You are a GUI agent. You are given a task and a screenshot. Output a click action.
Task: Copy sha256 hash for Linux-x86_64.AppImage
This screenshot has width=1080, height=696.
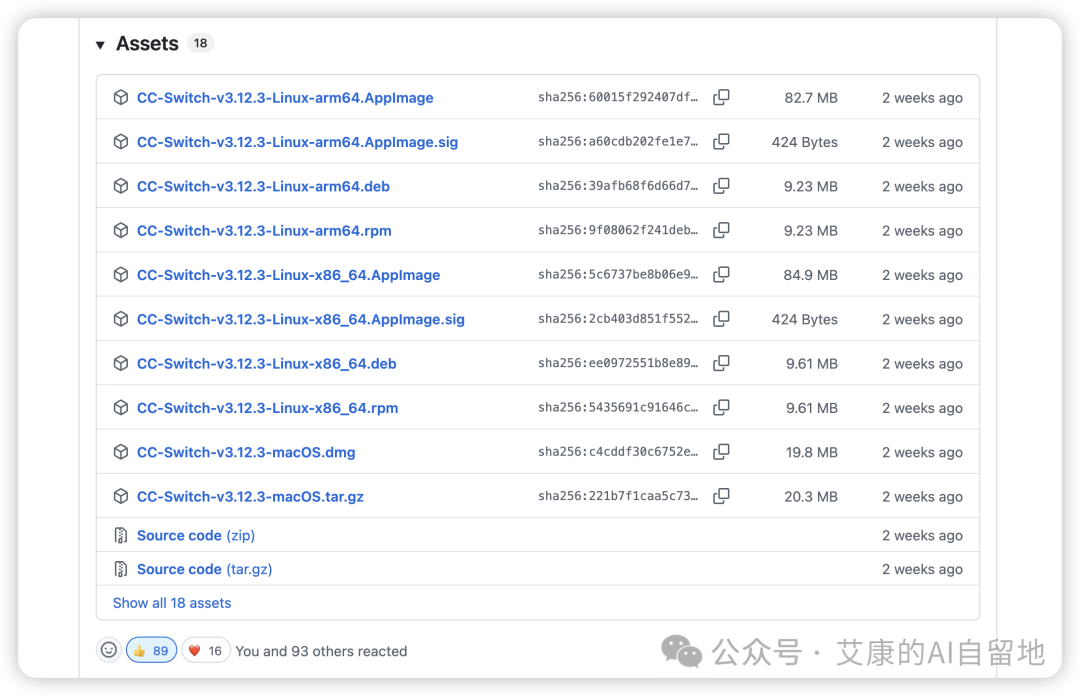pyautogui.click(x=721, y=274)
